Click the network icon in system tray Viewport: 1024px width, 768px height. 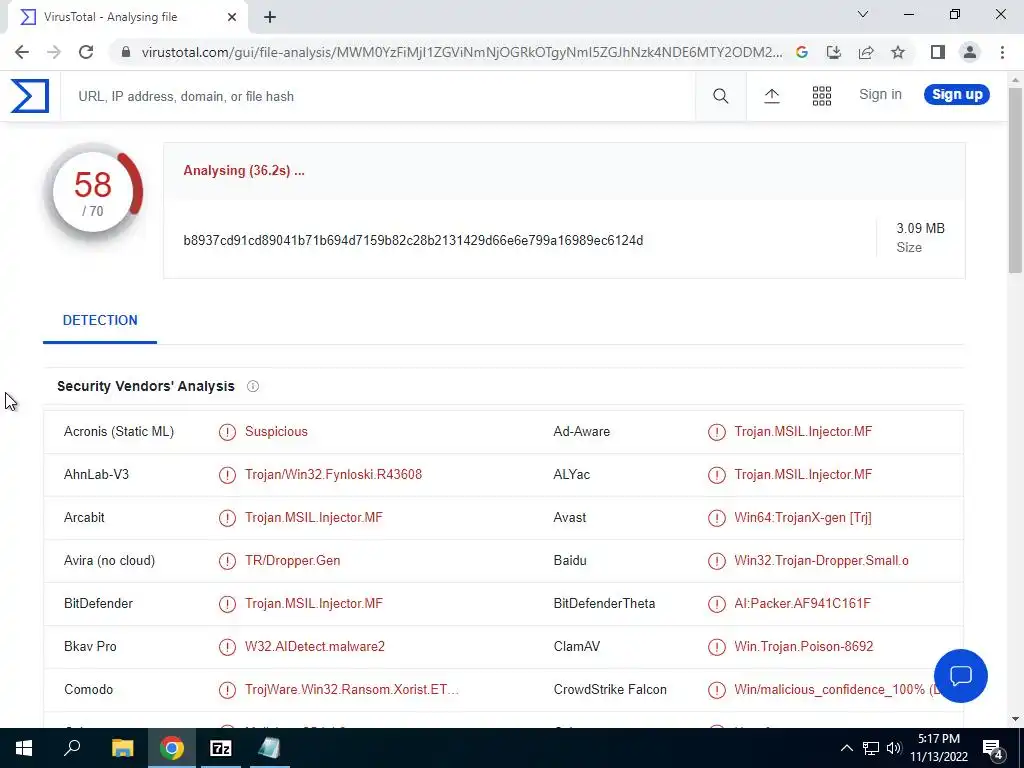pos(871,748)
